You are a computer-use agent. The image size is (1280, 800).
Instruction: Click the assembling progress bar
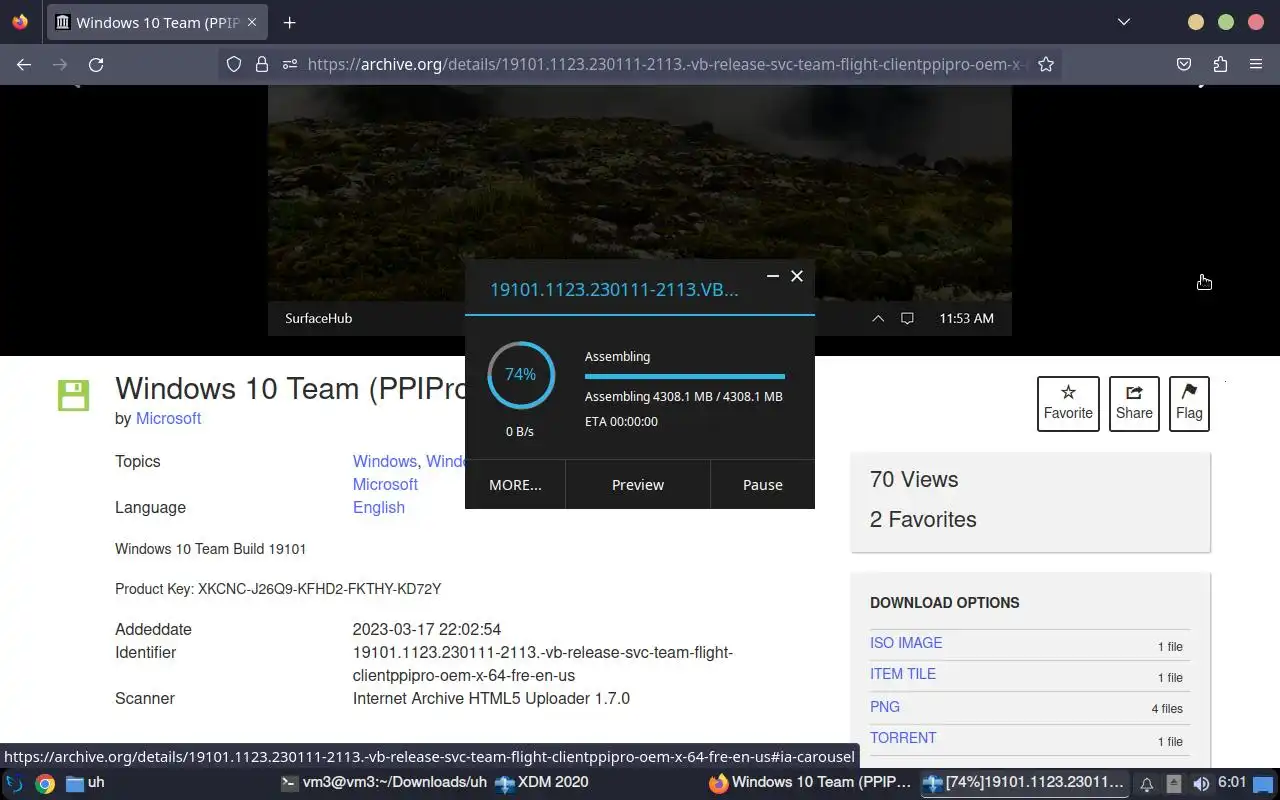coord(685,377)
